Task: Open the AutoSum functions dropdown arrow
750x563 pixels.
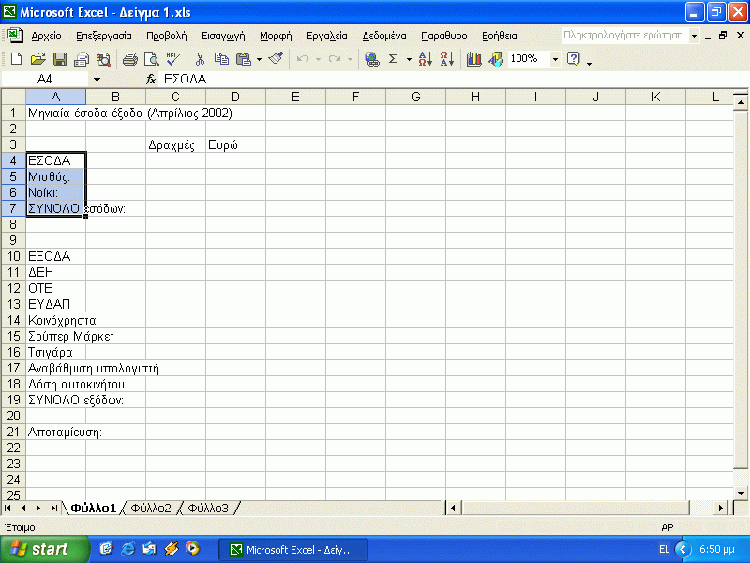Action: coord(409,59)
